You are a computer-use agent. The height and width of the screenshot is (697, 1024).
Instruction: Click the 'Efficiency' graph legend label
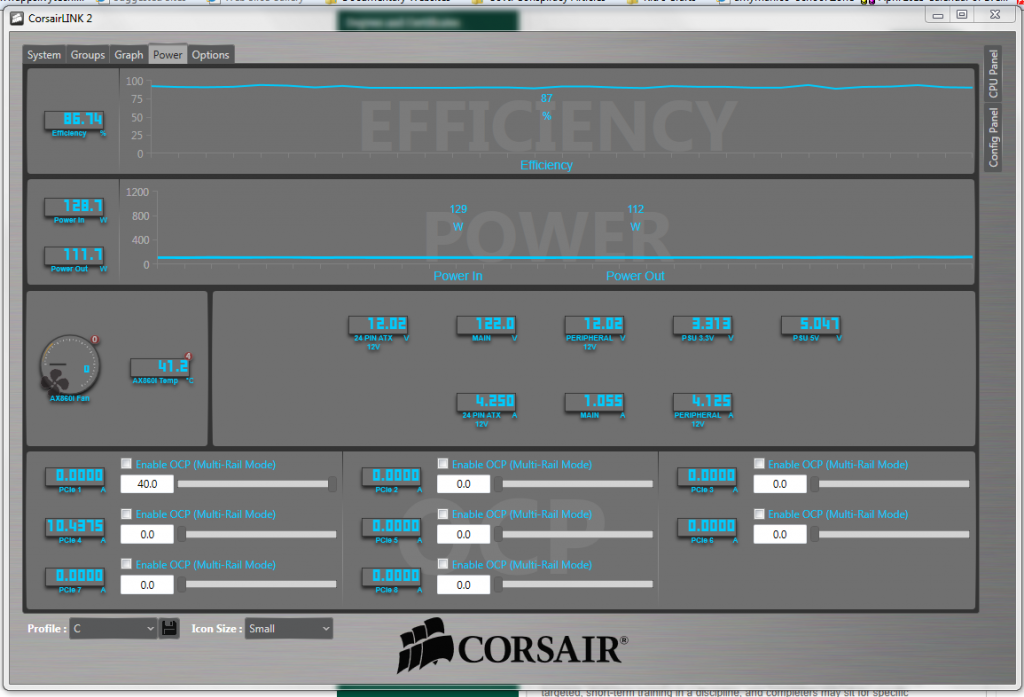point(546,165)
